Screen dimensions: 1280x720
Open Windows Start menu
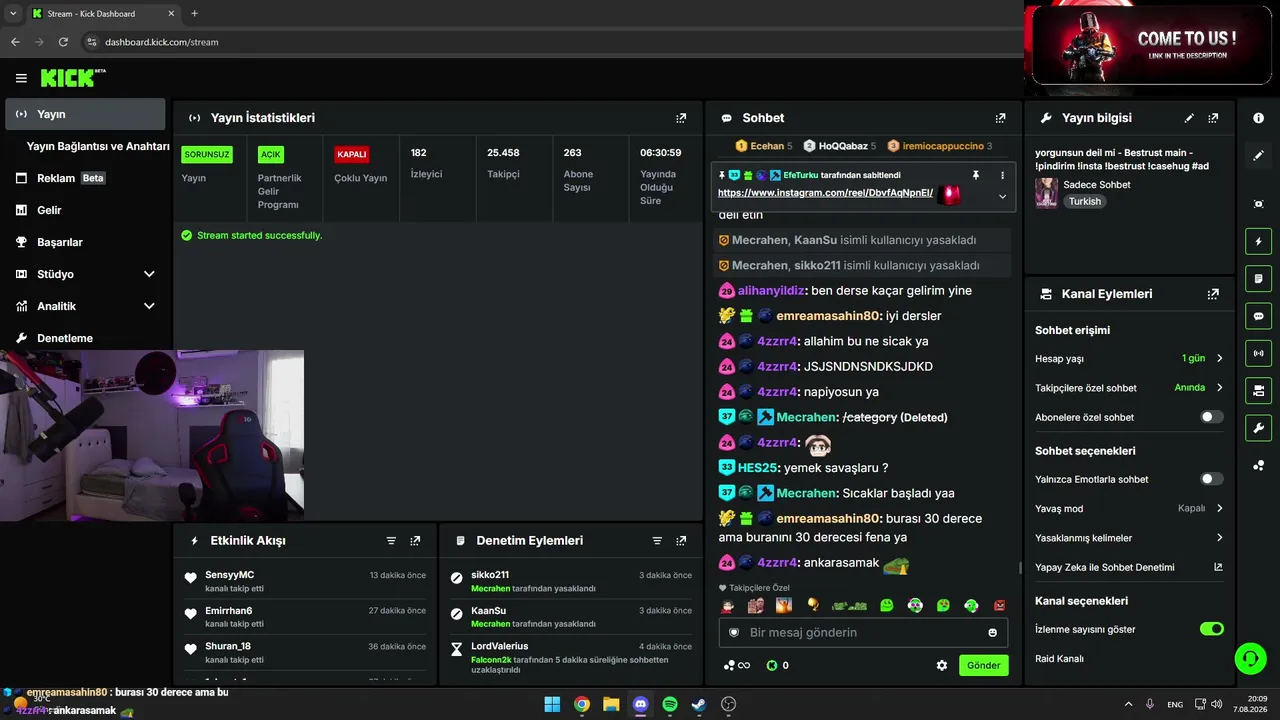coord(552,704)
